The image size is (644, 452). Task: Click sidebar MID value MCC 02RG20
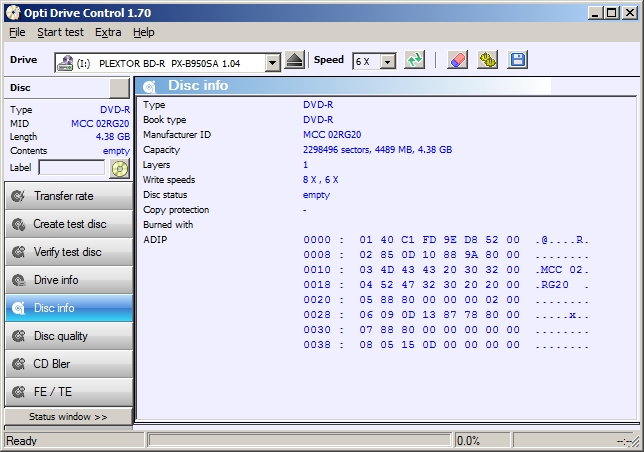[x=100, y=124]
